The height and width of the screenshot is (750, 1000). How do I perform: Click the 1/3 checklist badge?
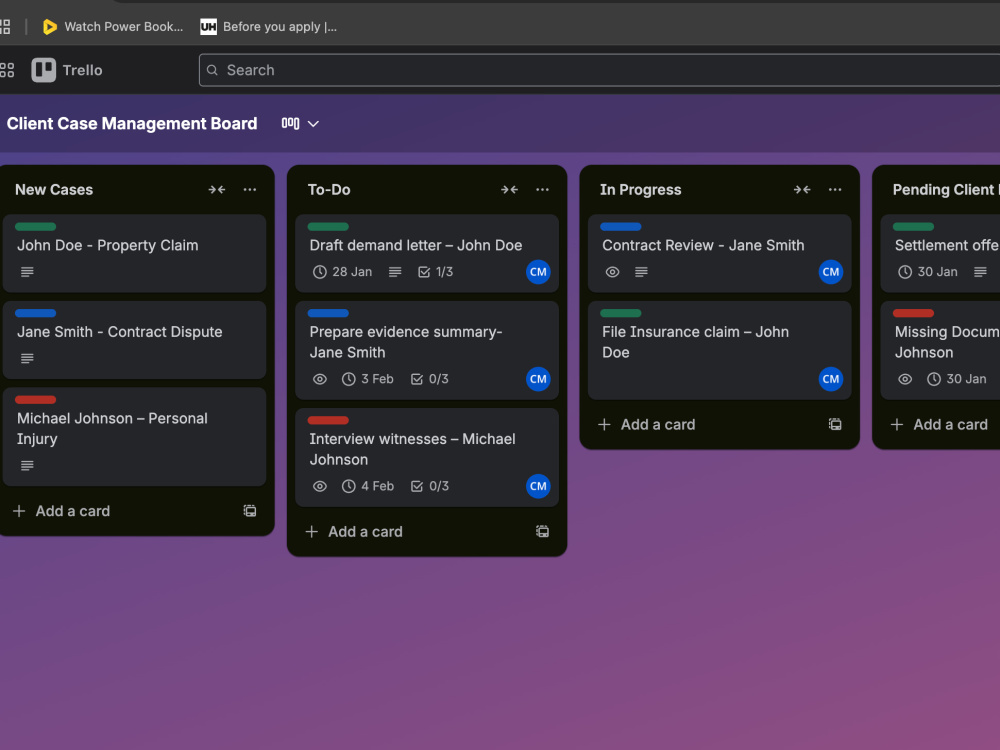(436, 272)
